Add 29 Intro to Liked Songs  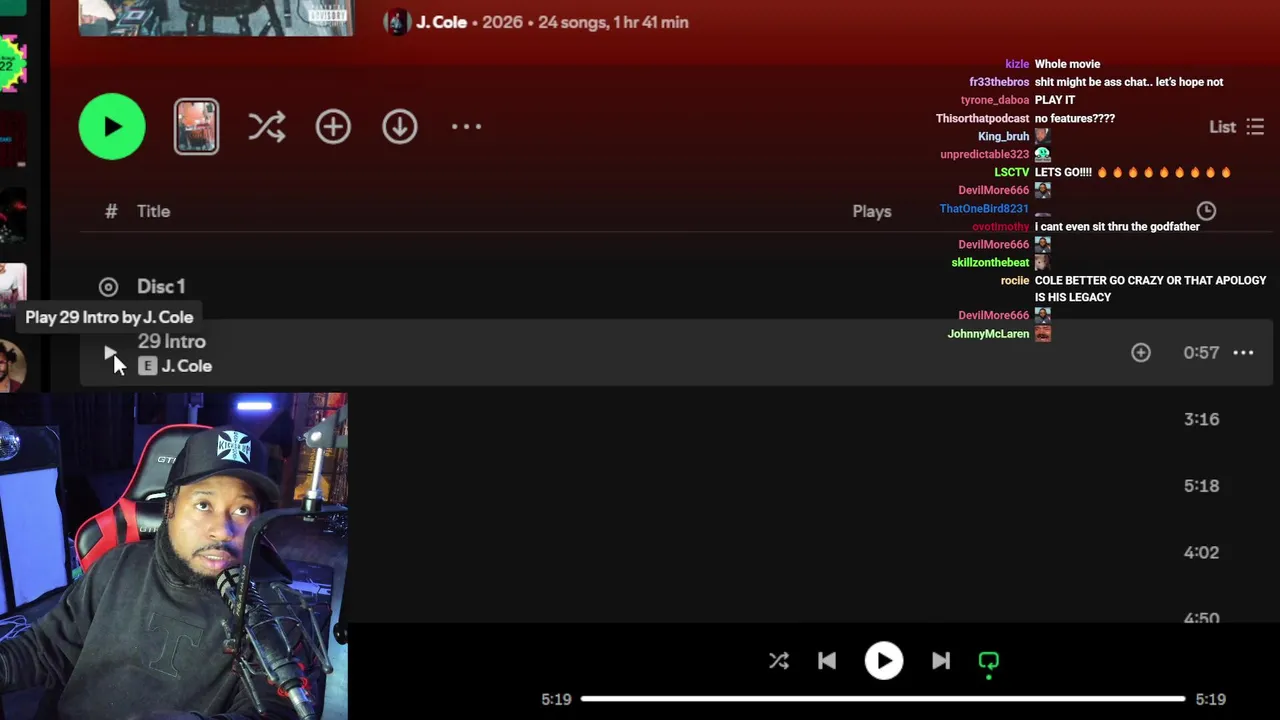click(x=1141, y=352)
